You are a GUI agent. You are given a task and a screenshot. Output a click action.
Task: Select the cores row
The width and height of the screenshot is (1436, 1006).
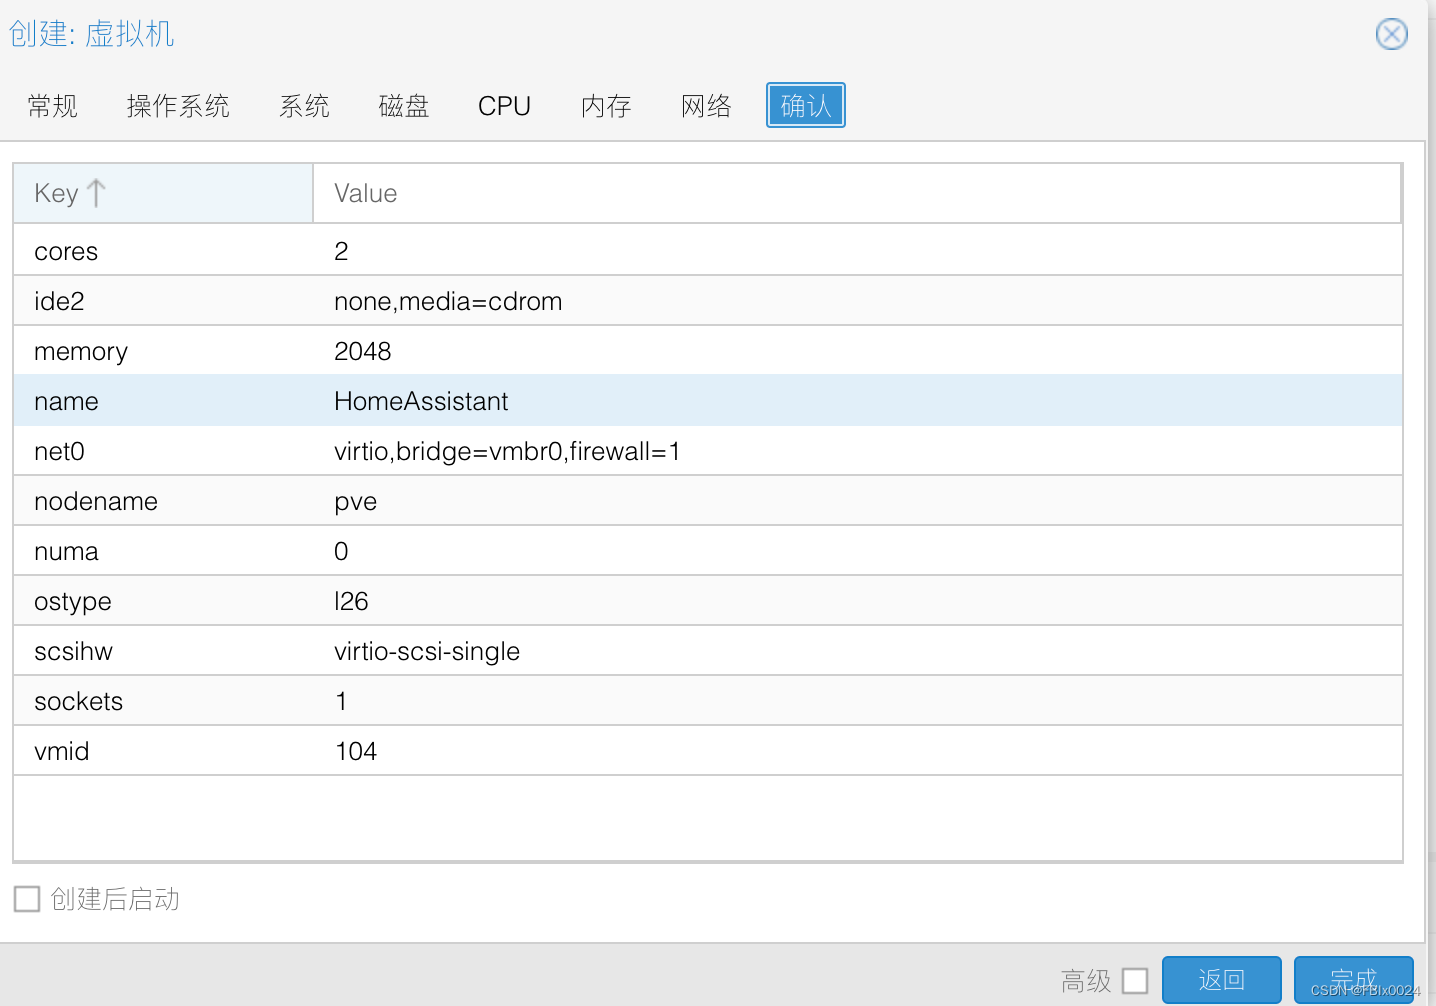point(707,251)
